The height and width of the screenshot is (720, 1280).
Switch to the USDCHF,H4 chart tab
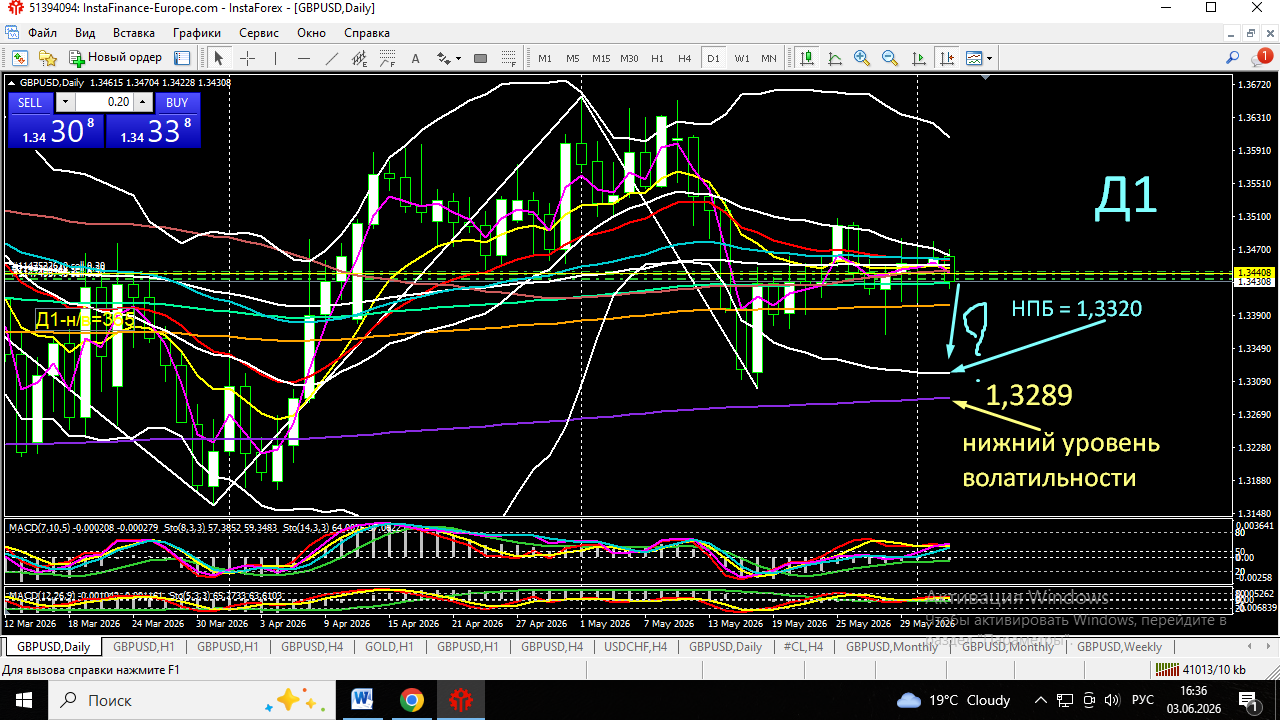pyautogui.click(x=636, y=647)
